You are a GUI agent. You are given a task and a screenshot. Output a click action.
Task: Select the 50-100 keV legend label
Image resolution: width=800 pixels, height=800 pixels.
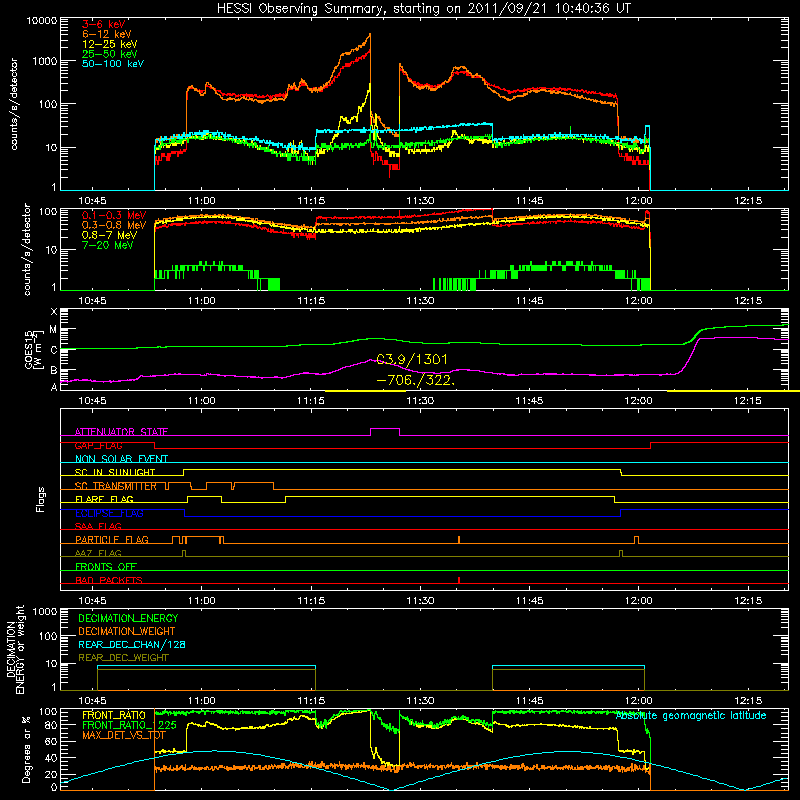(x=113, y=64)
